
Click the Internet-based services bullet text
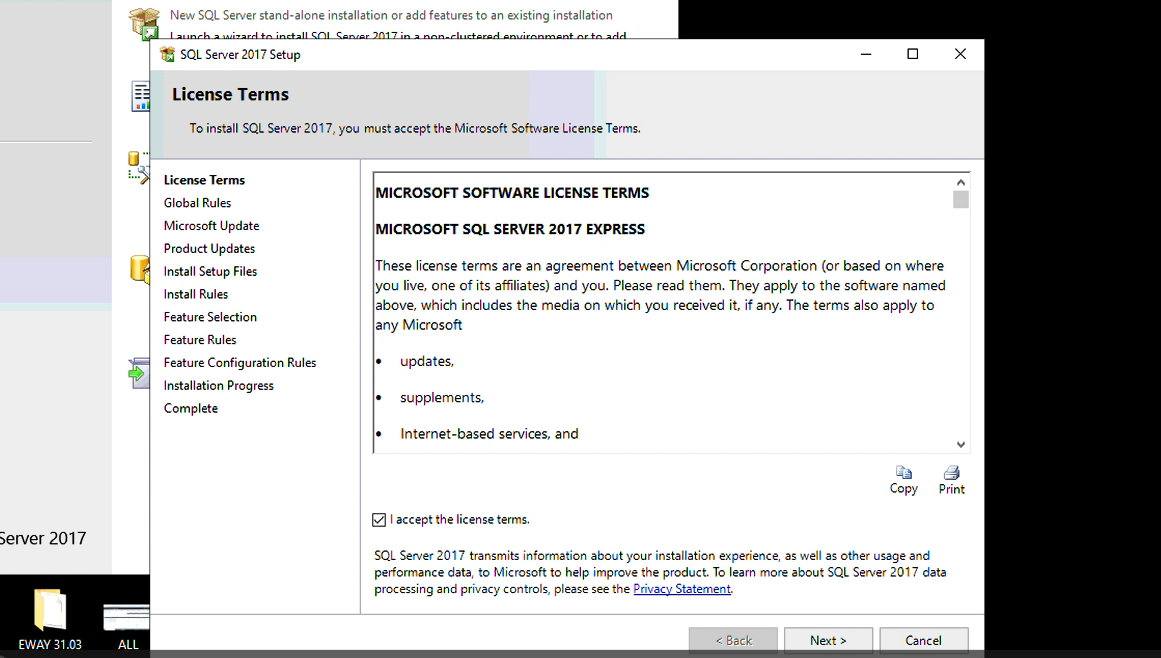[489, 434]
